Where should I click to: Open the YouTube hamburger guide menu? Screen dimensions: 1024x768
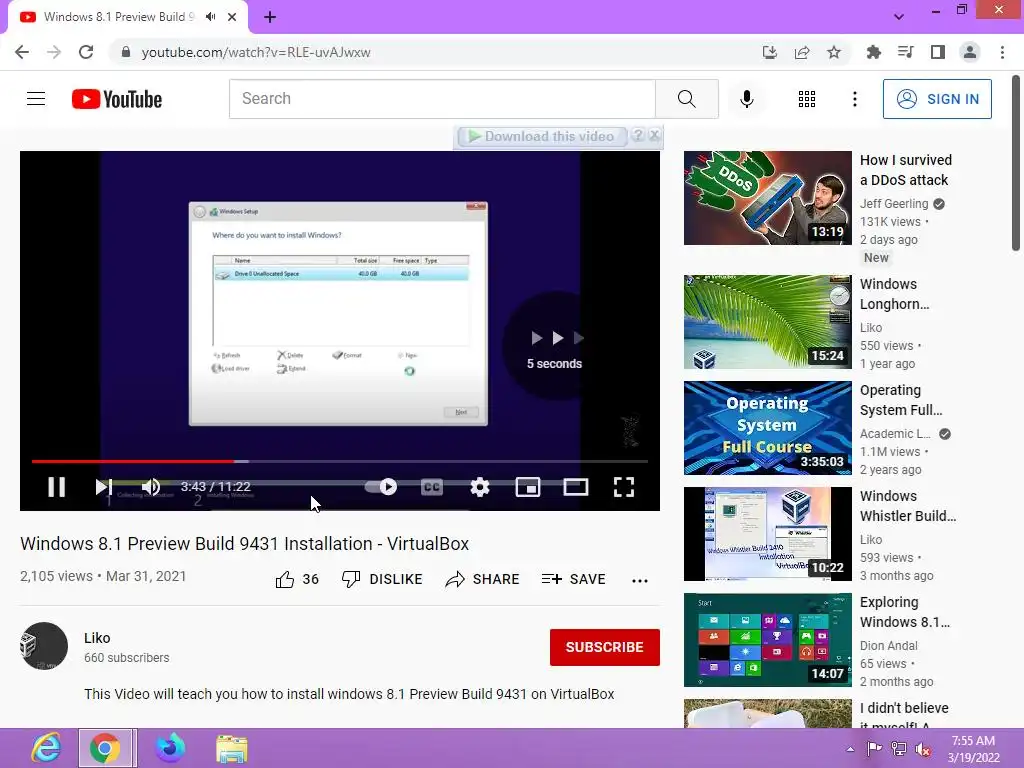36,99
